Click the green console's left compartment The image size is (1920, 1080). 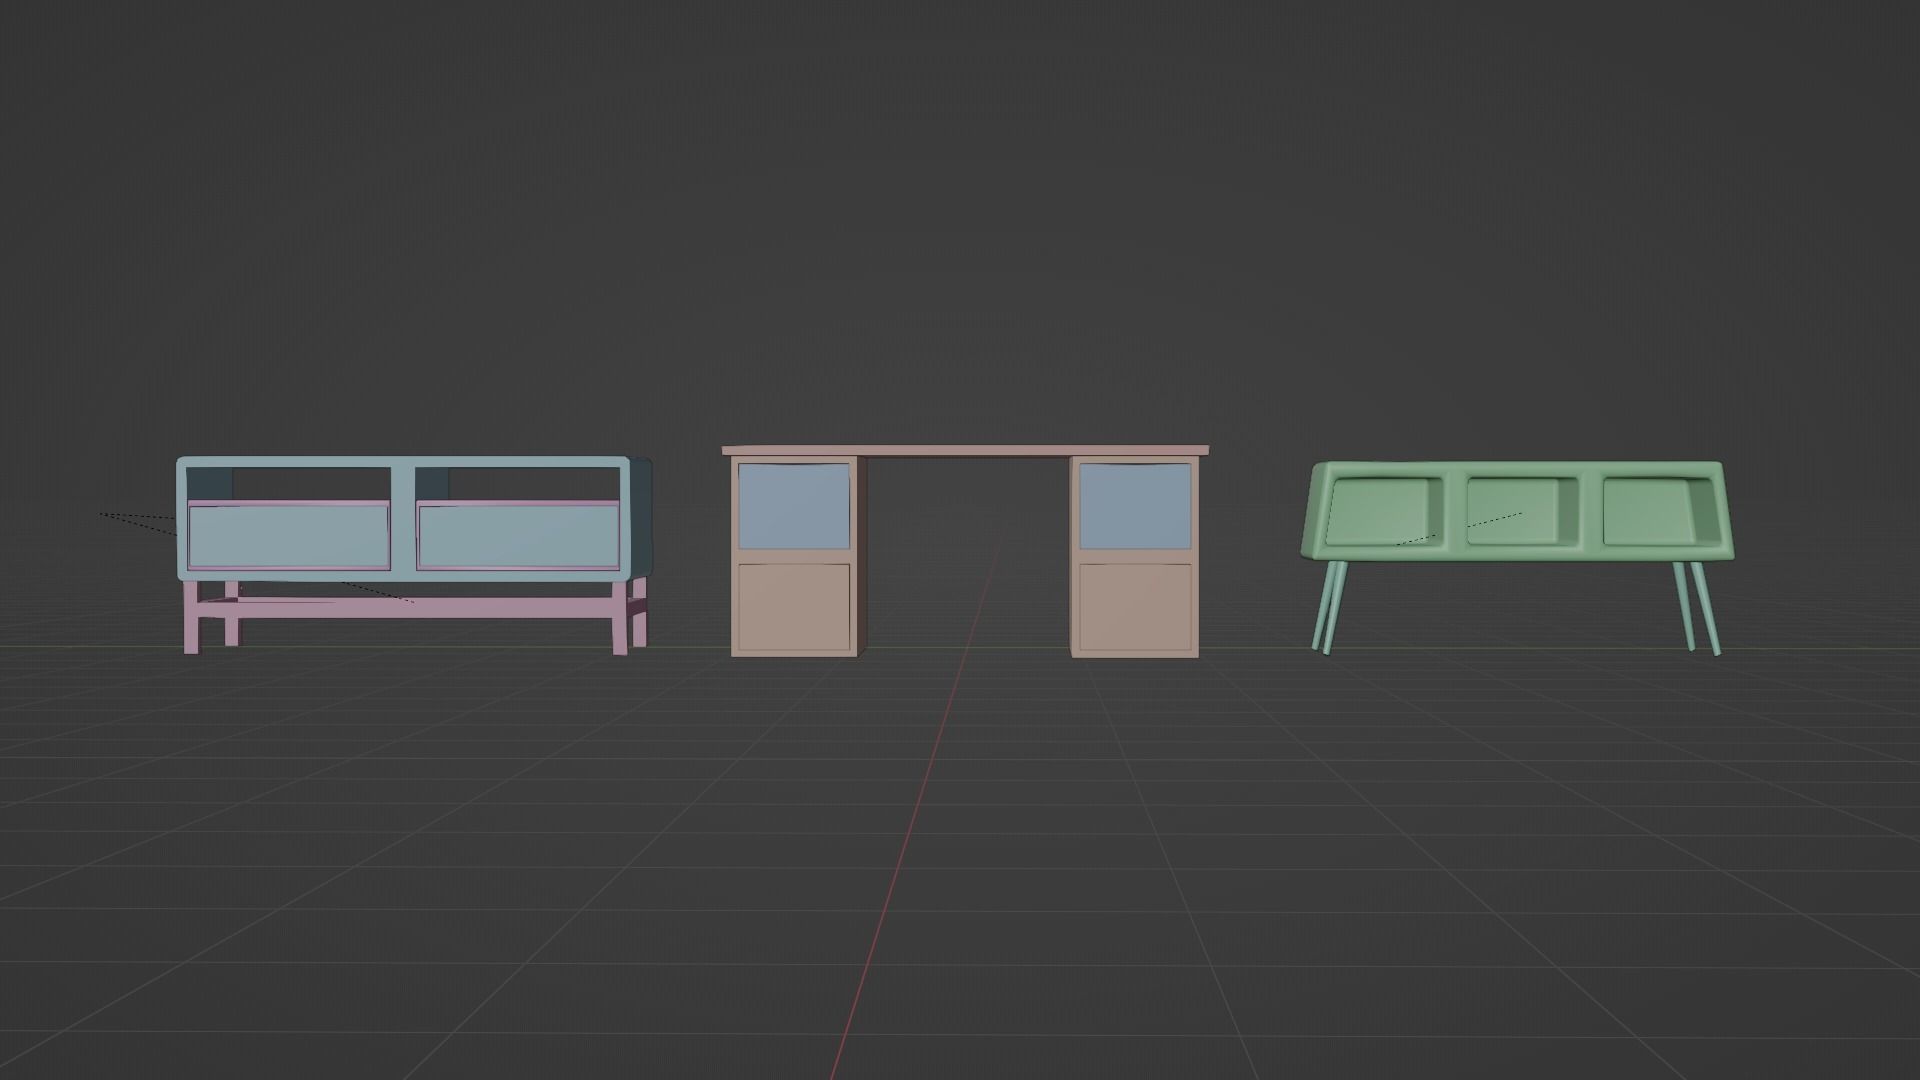pos(1384,512)
